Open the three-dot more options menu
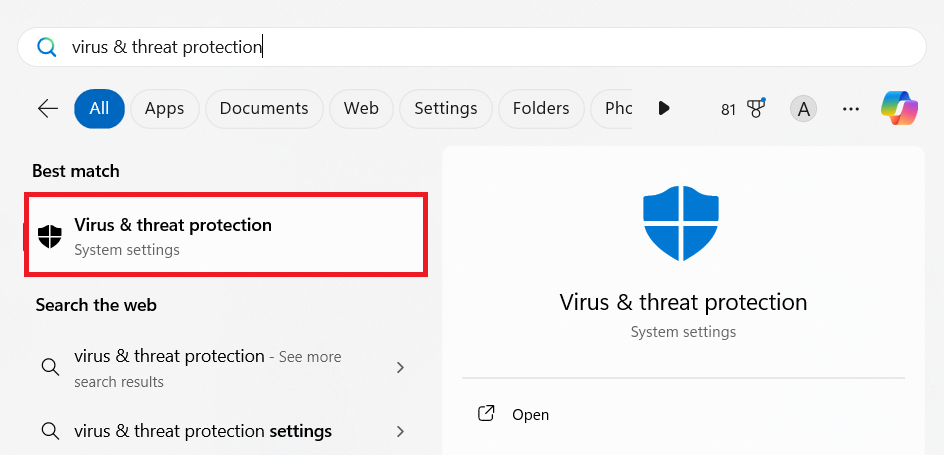This screenshot has height=455, width=944. pos(851,108)
